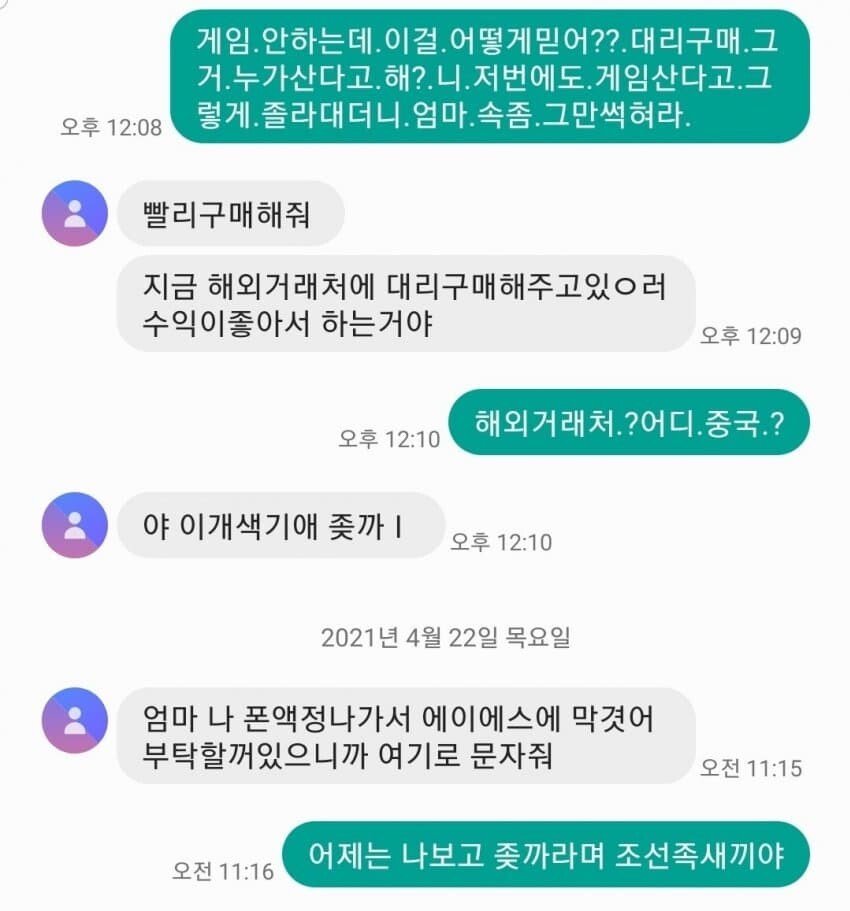Screen dimensions: 850x911
Task: Tap the word 수익이좋아서 in the gray bubble
Action: [x=227, y=324]
